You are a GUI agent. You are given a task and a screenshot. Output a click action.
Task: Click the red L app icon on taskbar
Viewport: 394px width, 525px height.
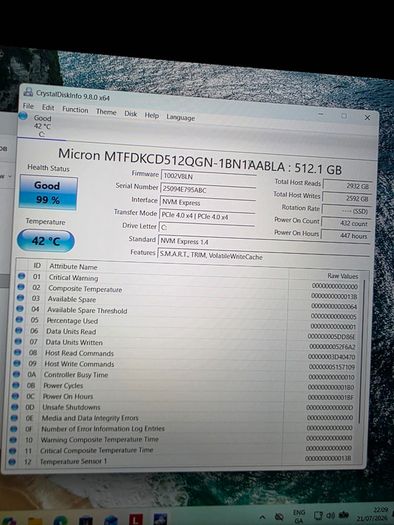[136, 519]
